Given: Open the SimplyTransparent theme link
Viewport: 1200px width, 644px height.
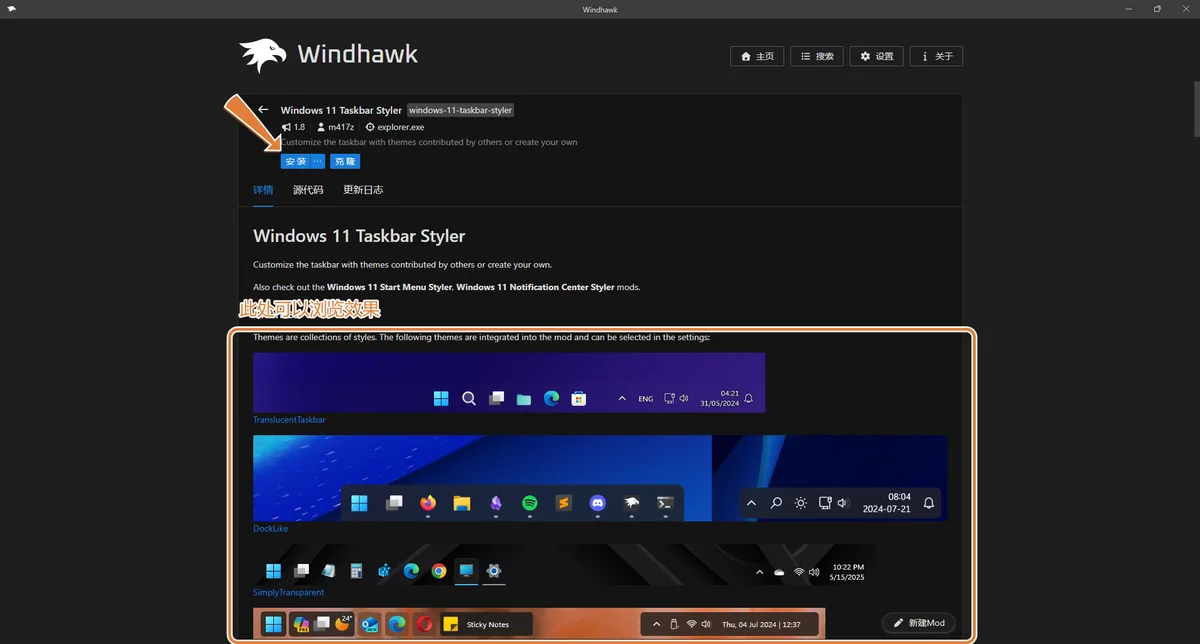Looking at the screenshot, I should [x=288, y=592].
